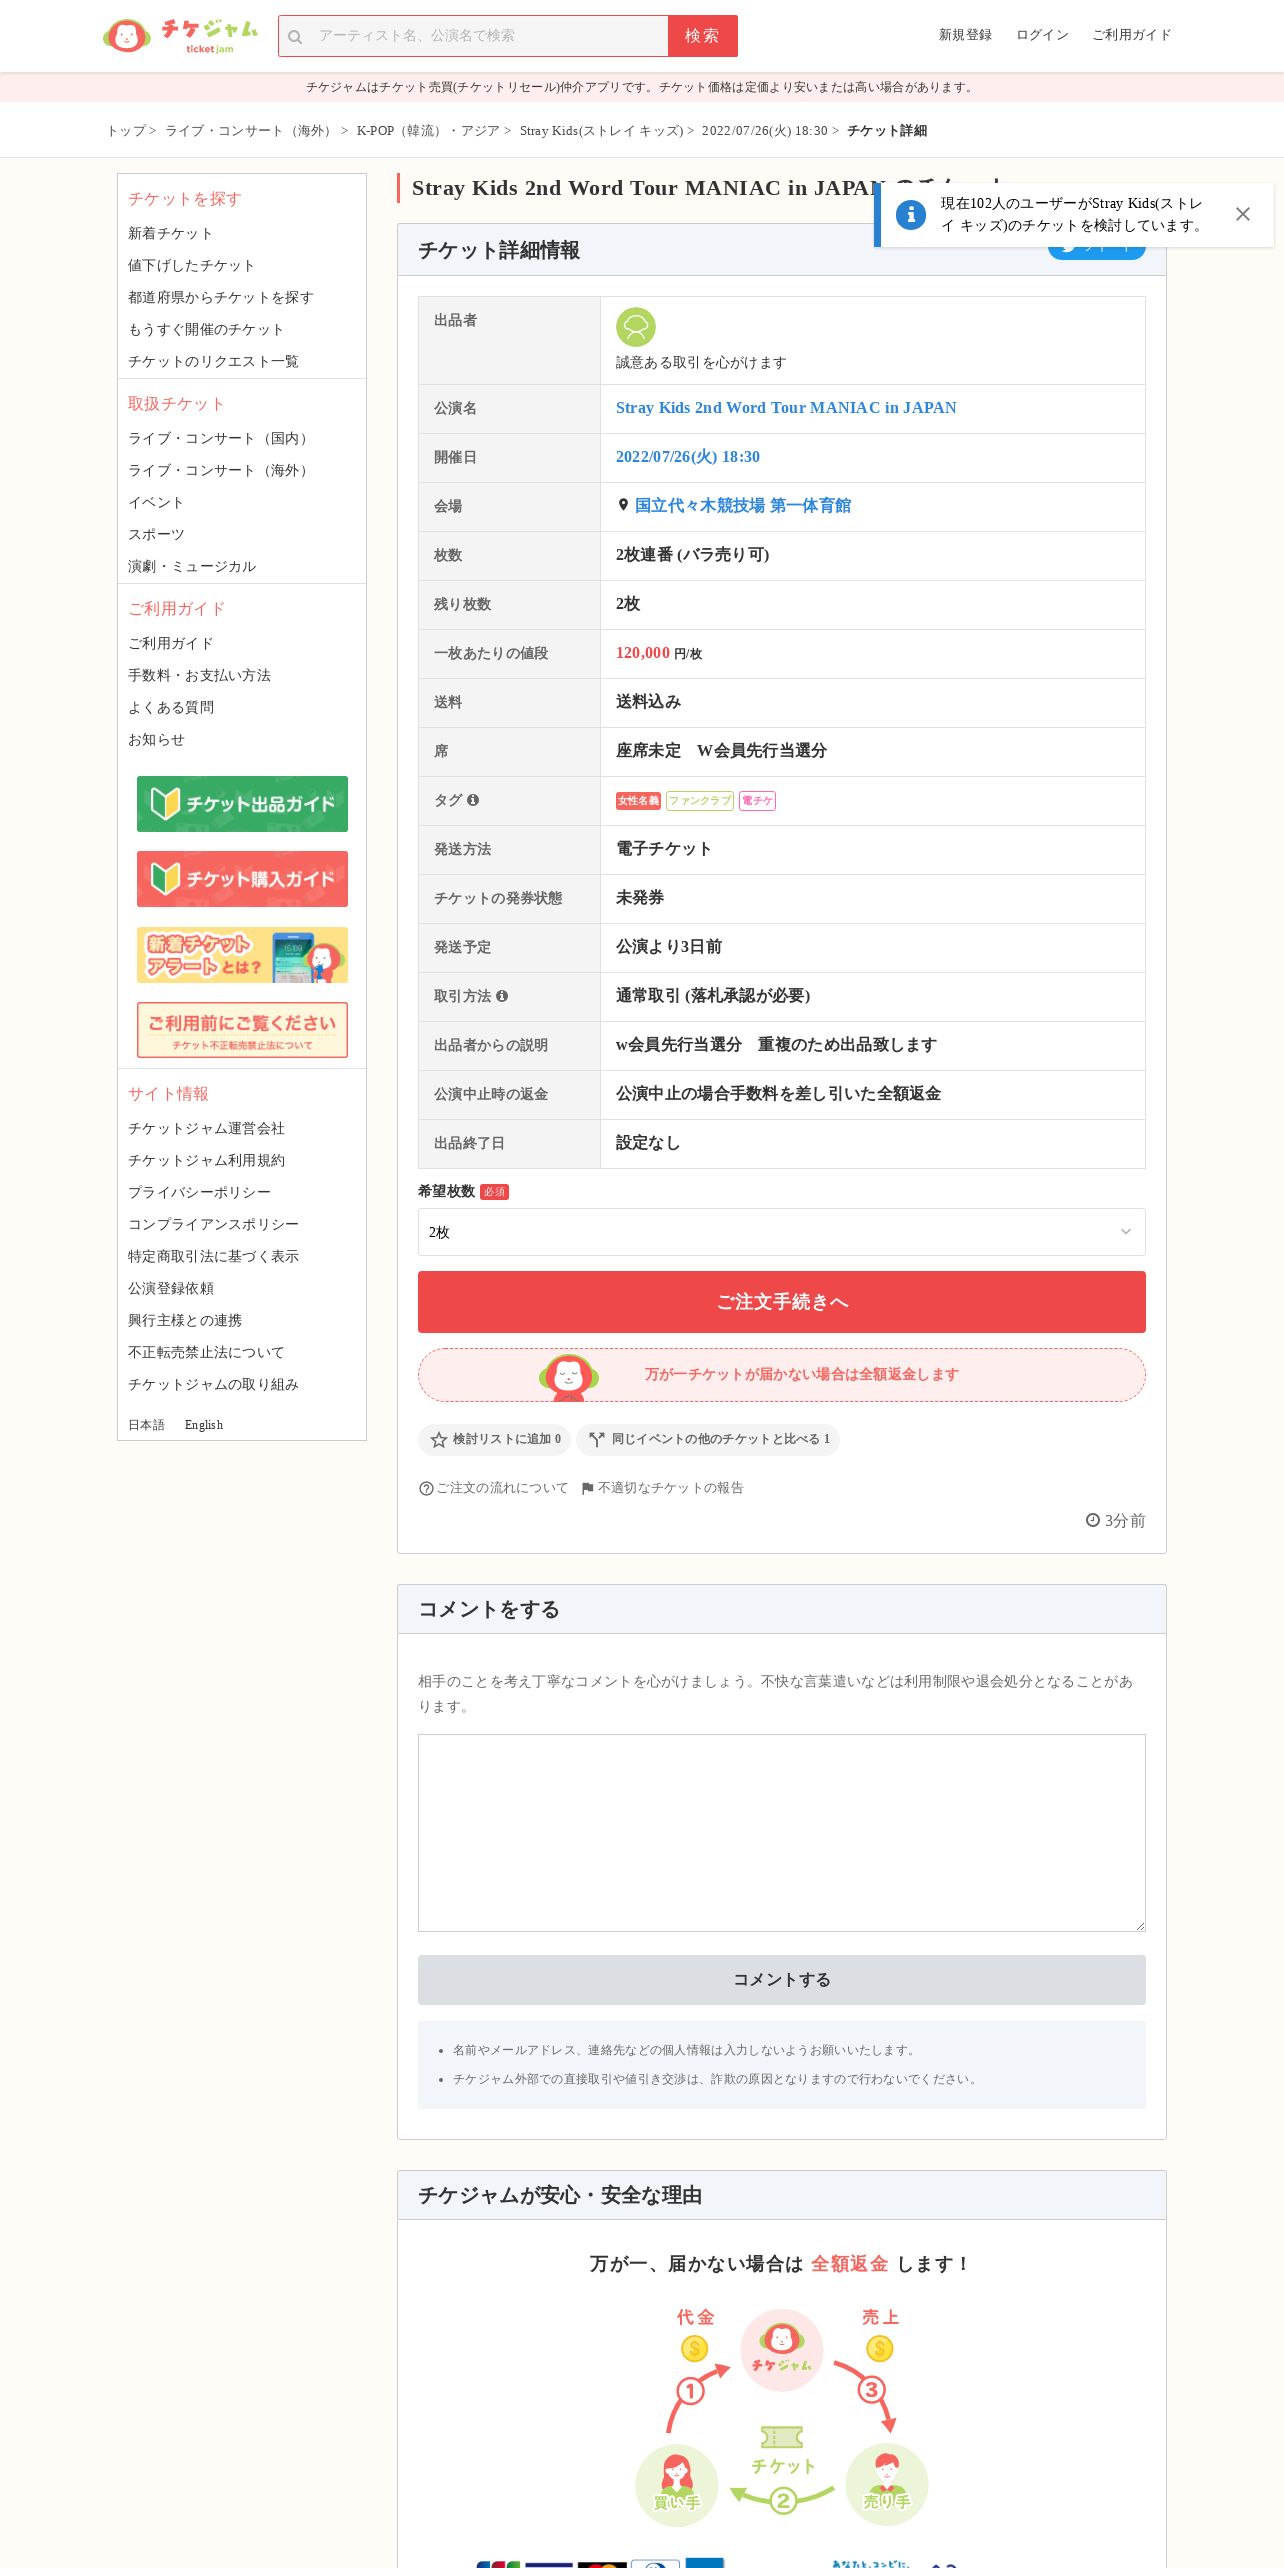The image size is (1284, 2568).
Task: Open the チケット購入ガイド banner
Action: point(242,879)
